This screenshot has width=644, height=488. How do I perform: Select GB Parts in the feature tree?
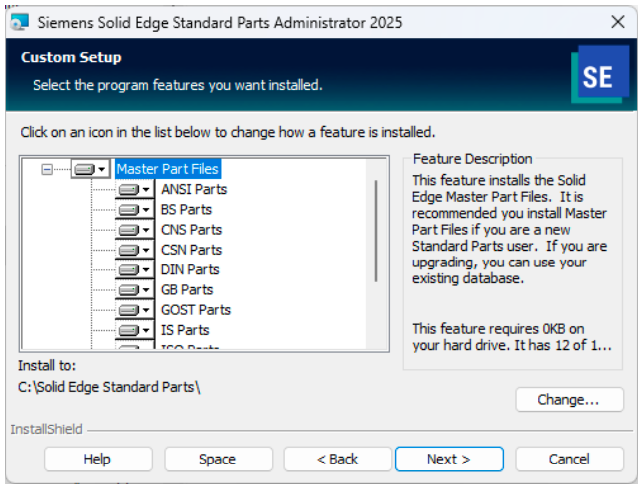click(x=187, y=290)
